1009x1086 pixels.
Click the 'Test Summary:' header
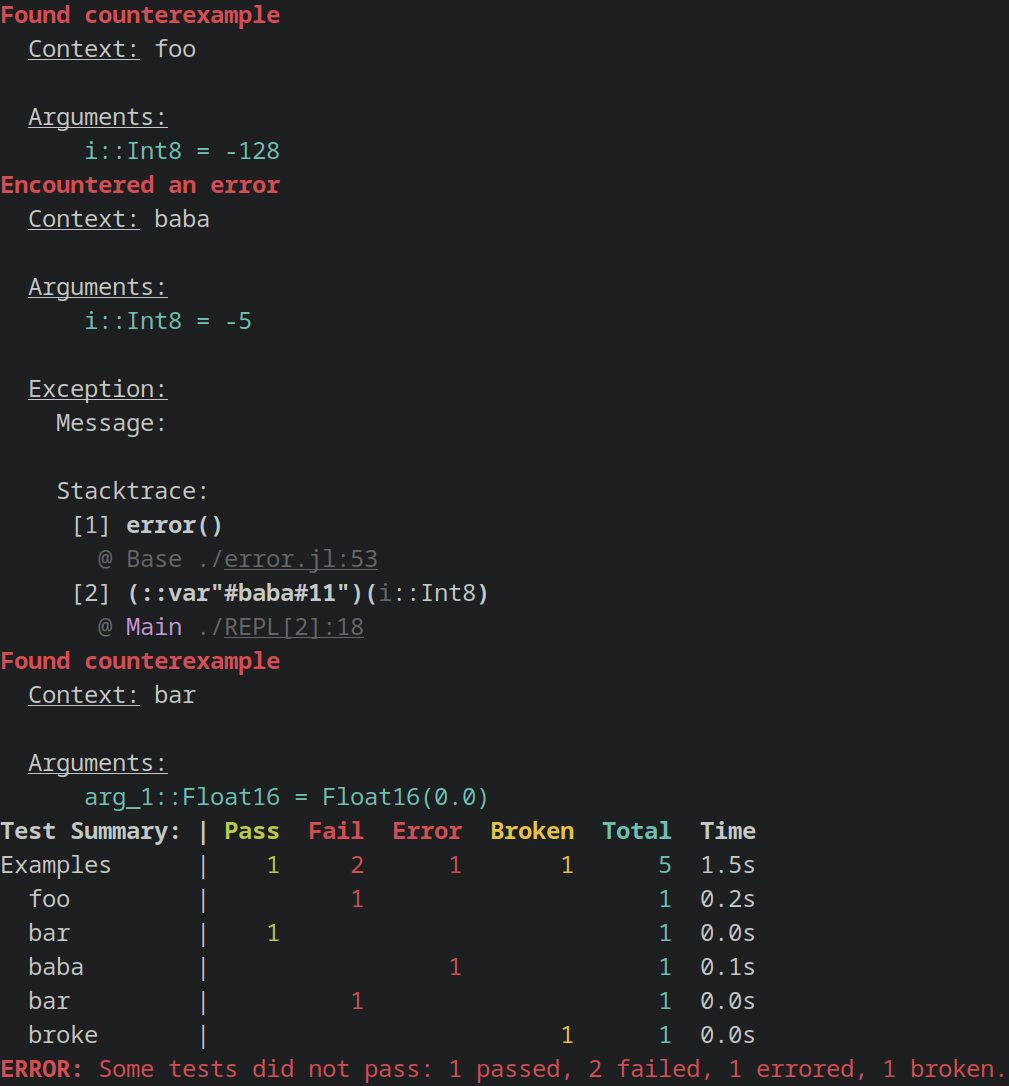(x=91, y=830)
